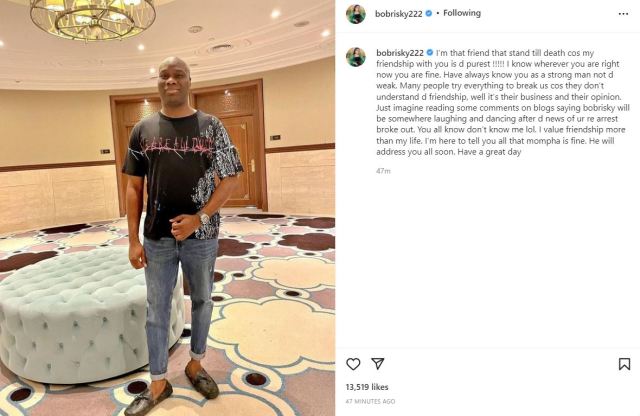This screenshot has width=640, height=416.
Task: Click the profile avatar beside the caption
Action: point(356,57)
